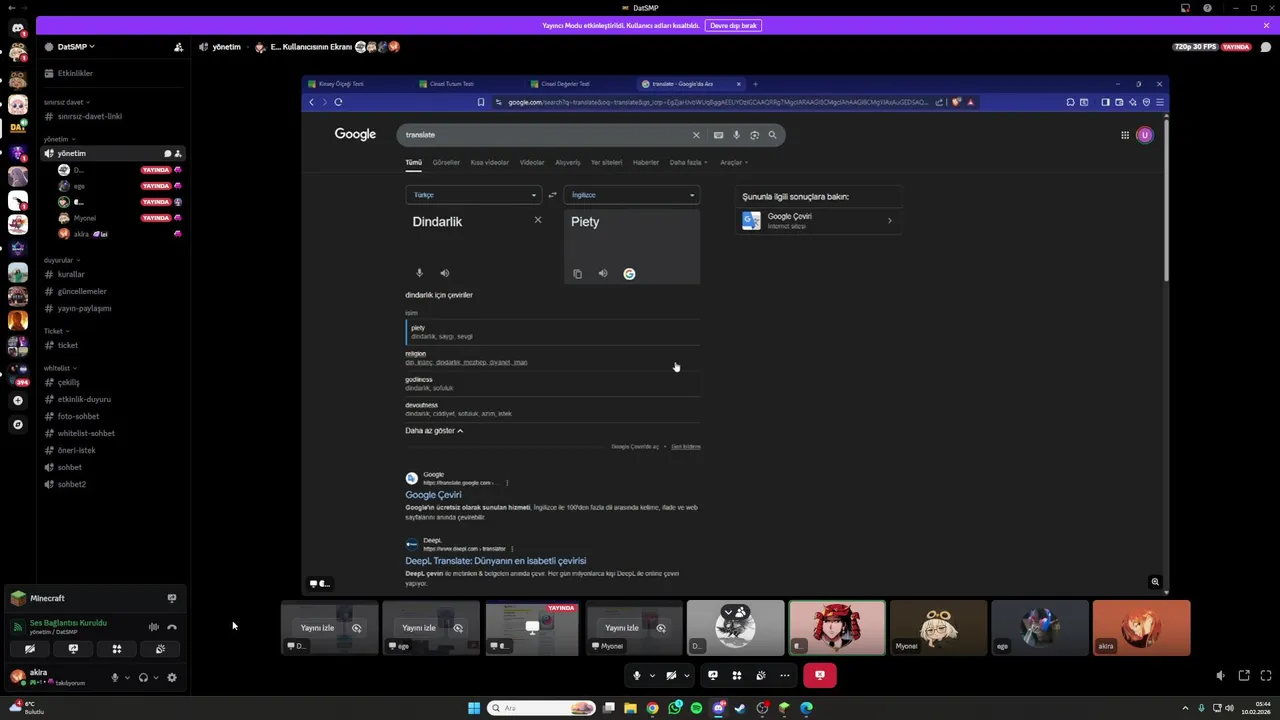Open File Explorer from the taskbar

point(630,708)
